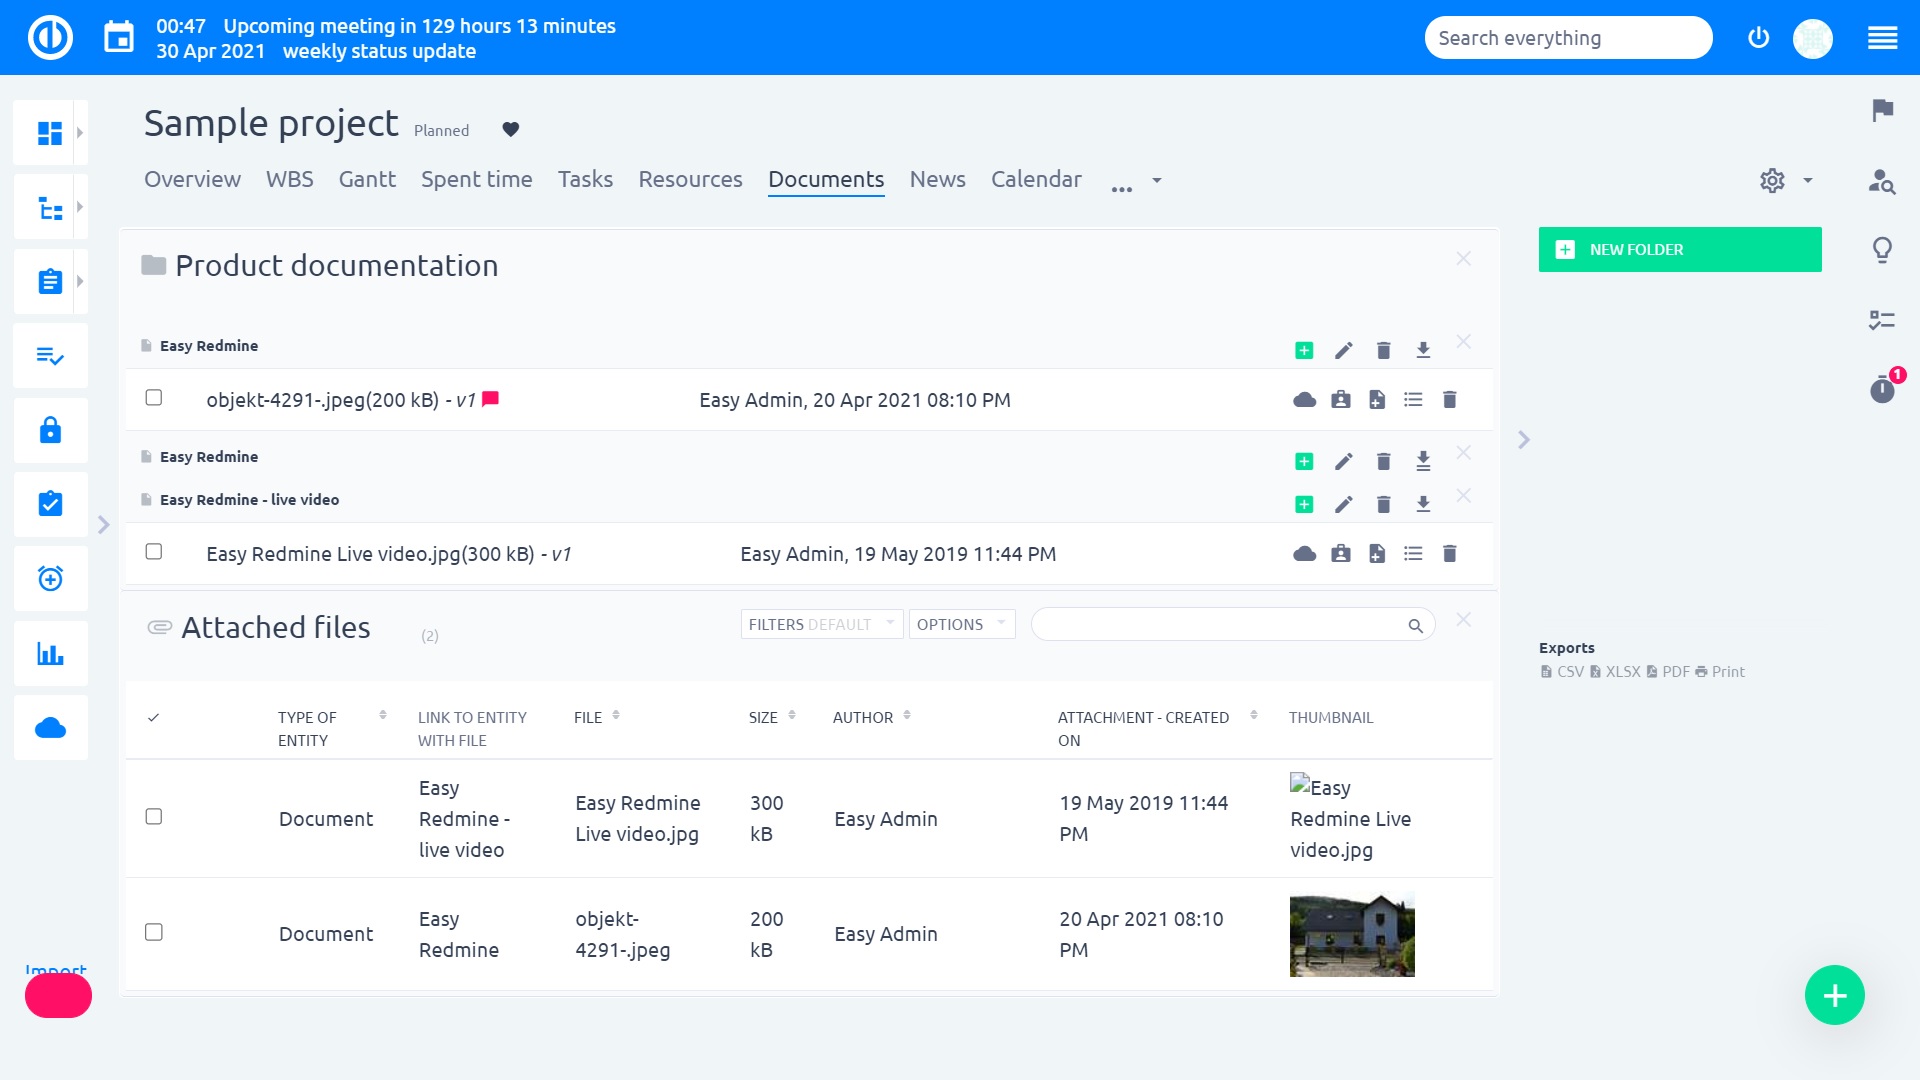1920x1080 pixels.
Task: Switch to the Spent time tab
Action: pos(476,180)
